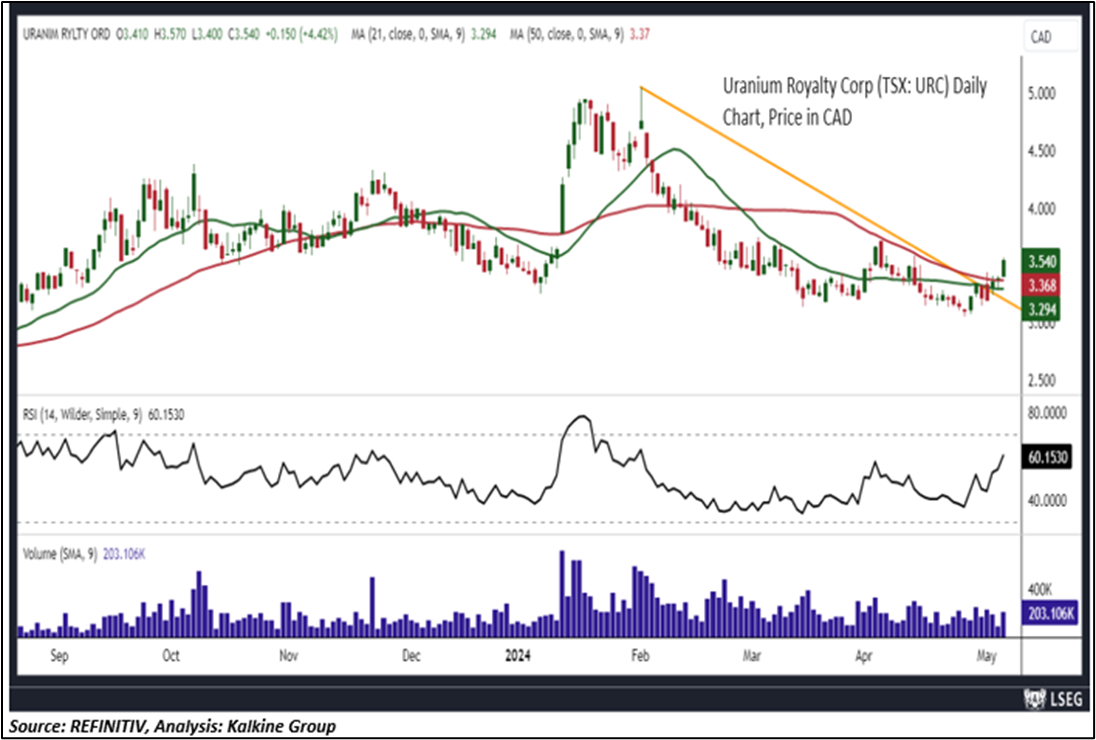Viewport: 1096px width, 740px height.
Task: Click the 4.500 price axis label
Action: click(x=1041, y=151)
